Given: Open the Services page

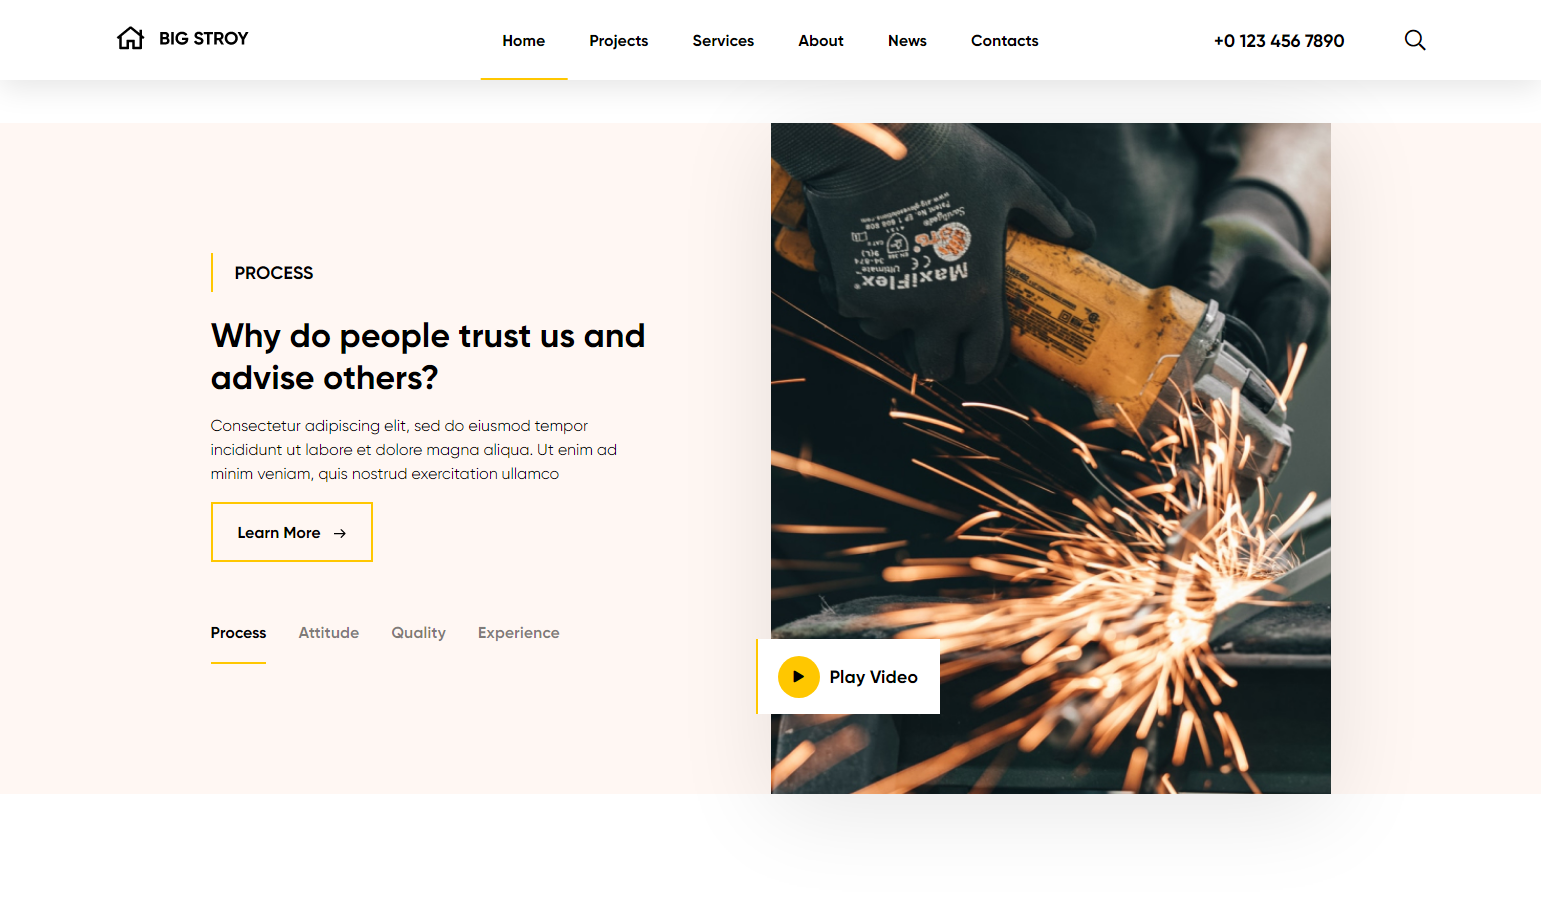Looking at the screenshot, I should [723, 41].
